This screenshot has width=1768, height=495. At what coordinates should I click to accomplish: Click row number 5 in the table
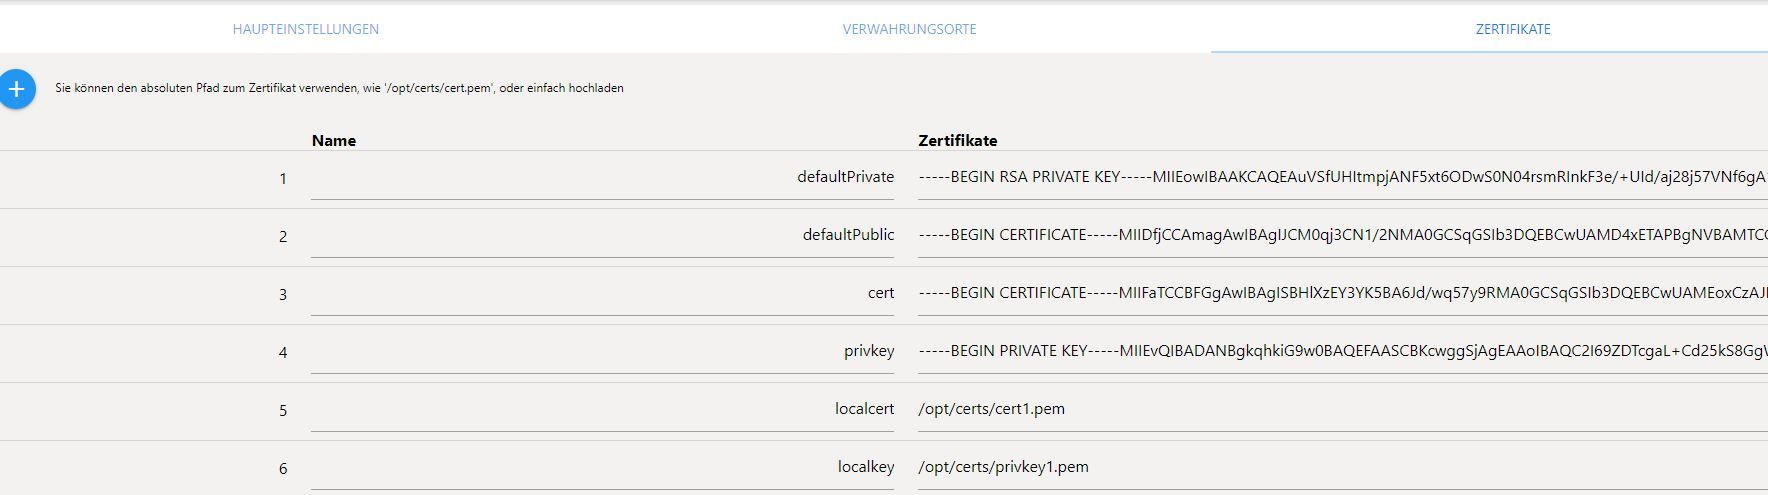coord(283,411)
